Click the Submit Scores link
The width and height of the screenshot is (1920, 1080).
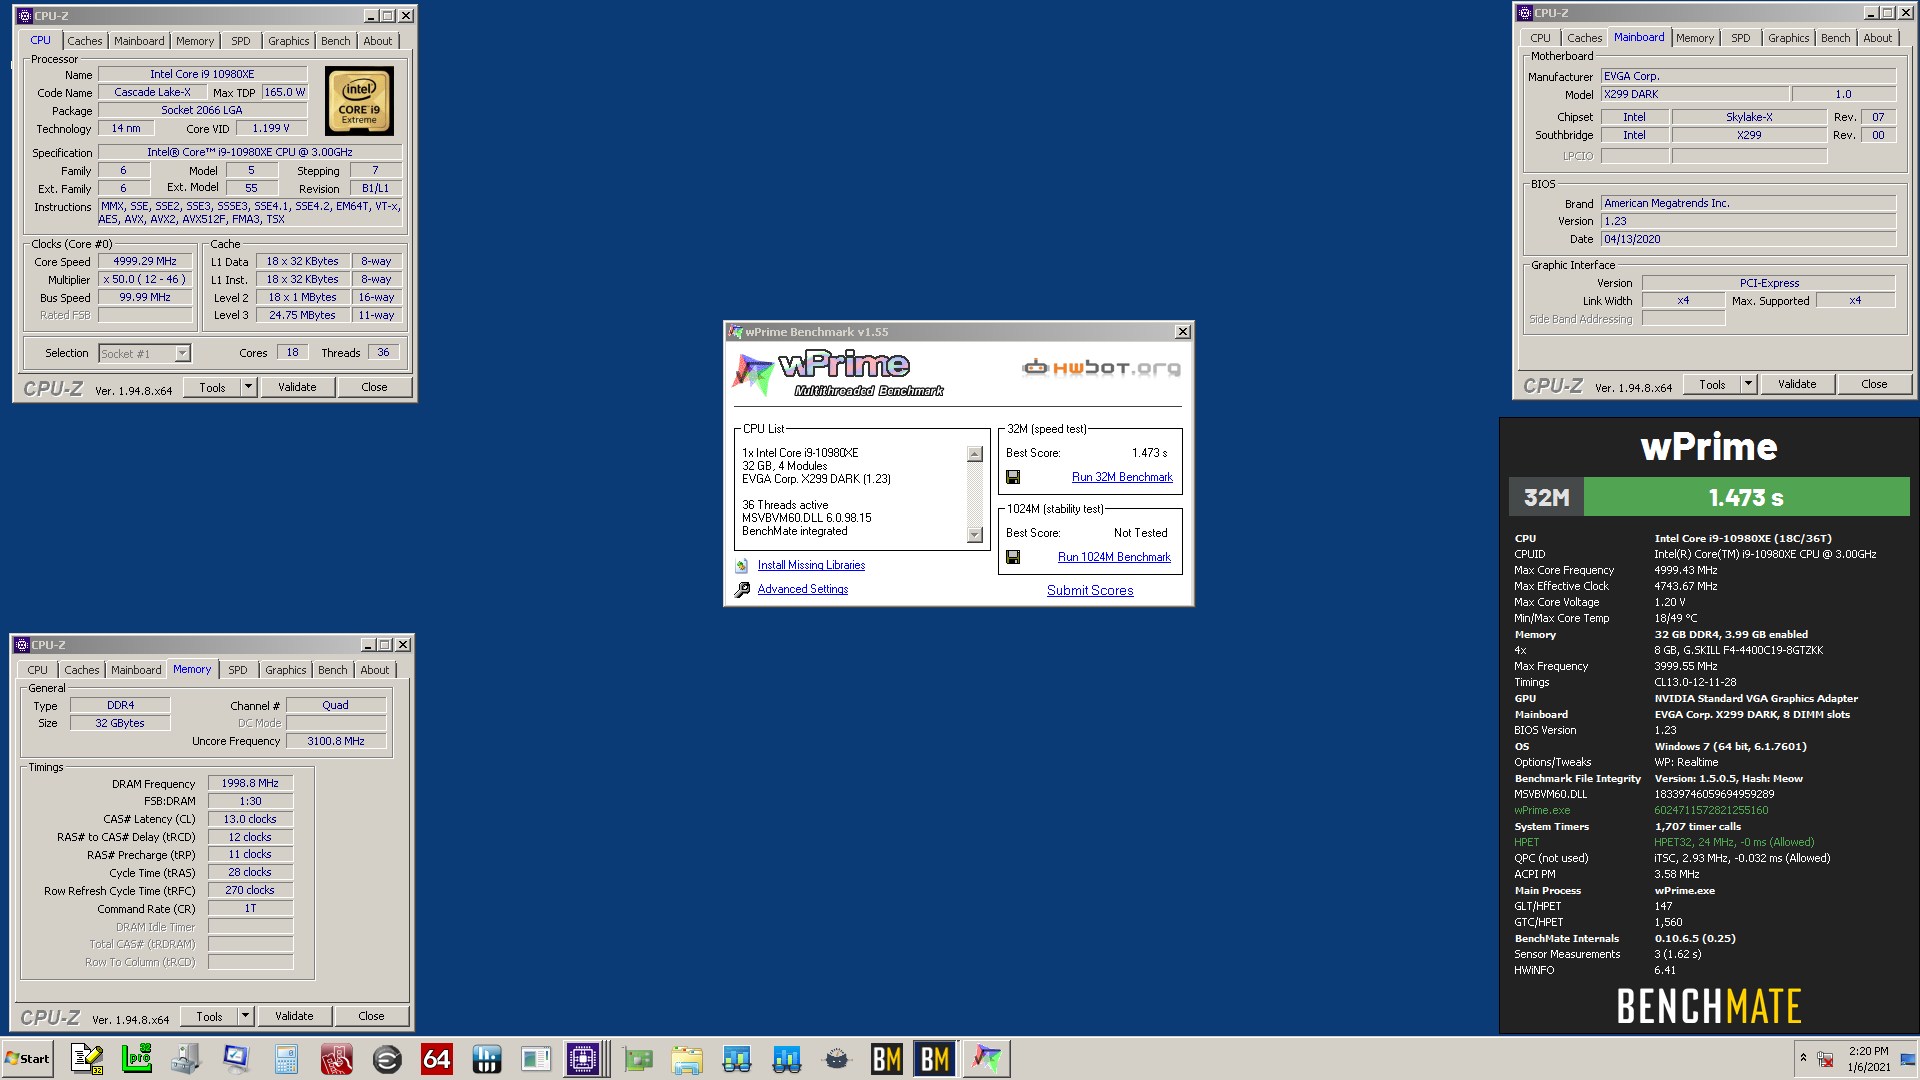pyautogui.click(x=1090, y=590)
